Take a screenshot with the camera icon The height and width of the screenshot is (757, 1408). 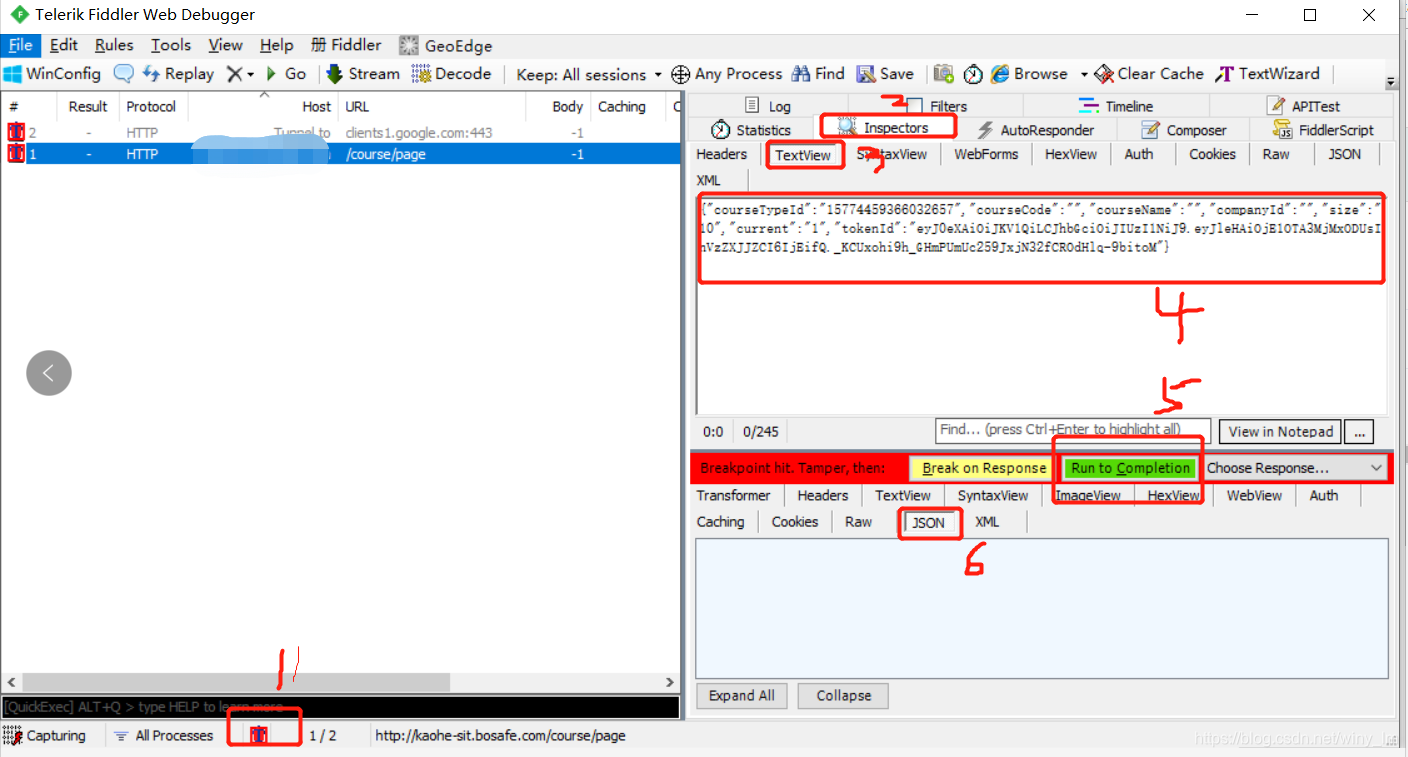(x=943, y=74)
